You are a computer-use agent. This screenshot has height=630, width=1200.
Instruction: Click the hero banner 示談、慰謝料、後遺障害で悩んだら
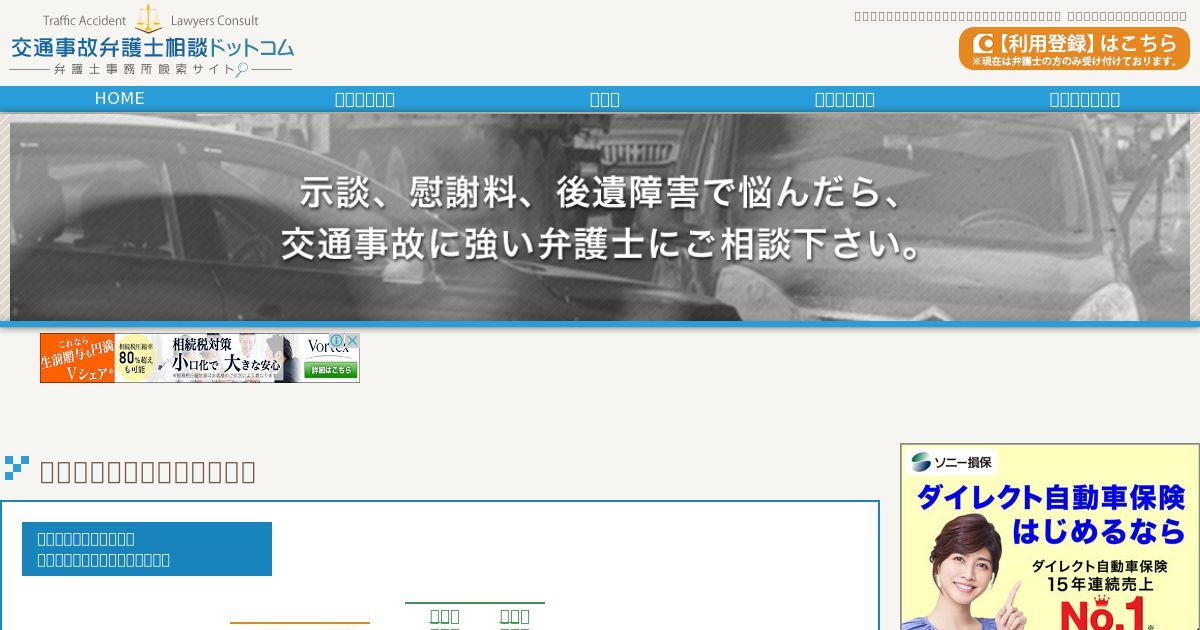(600, 218)
